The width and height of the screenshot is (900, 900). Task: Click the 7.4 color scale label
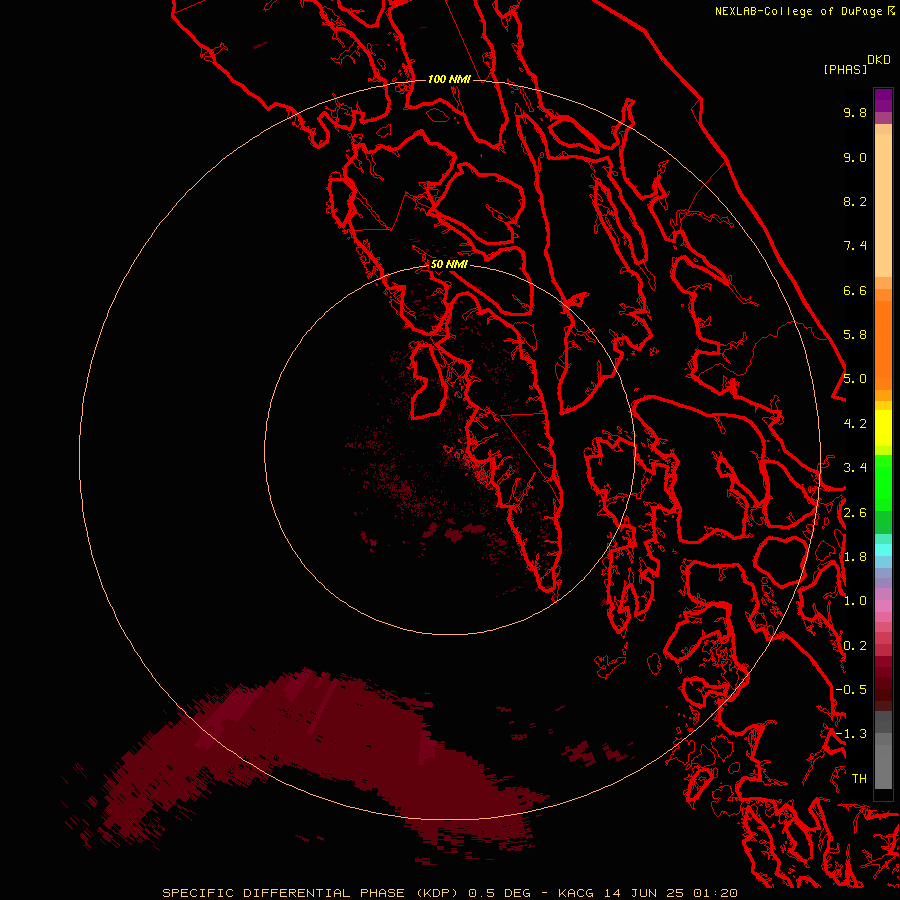855,246
